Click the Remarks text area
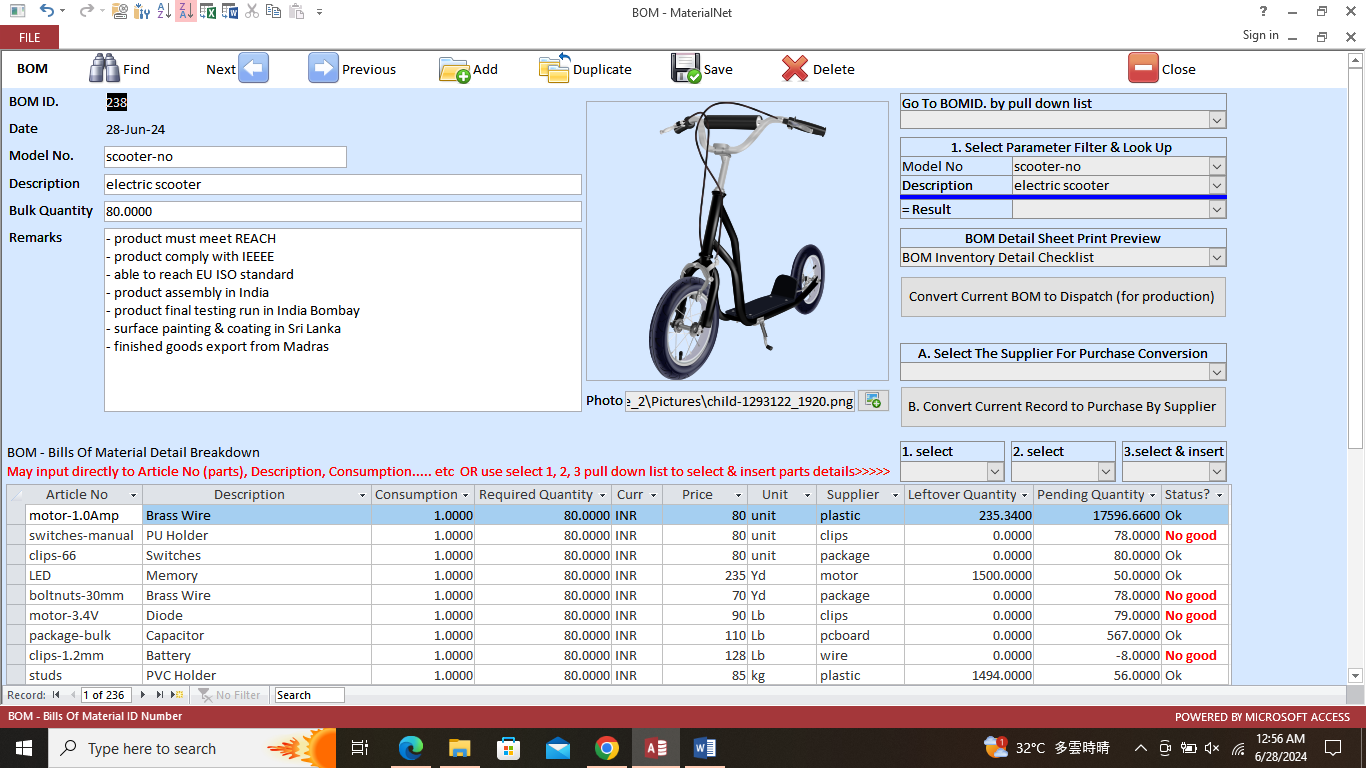Image resolution: width=1366 pixels, height=768 pixels. click(x=343, y=320)
